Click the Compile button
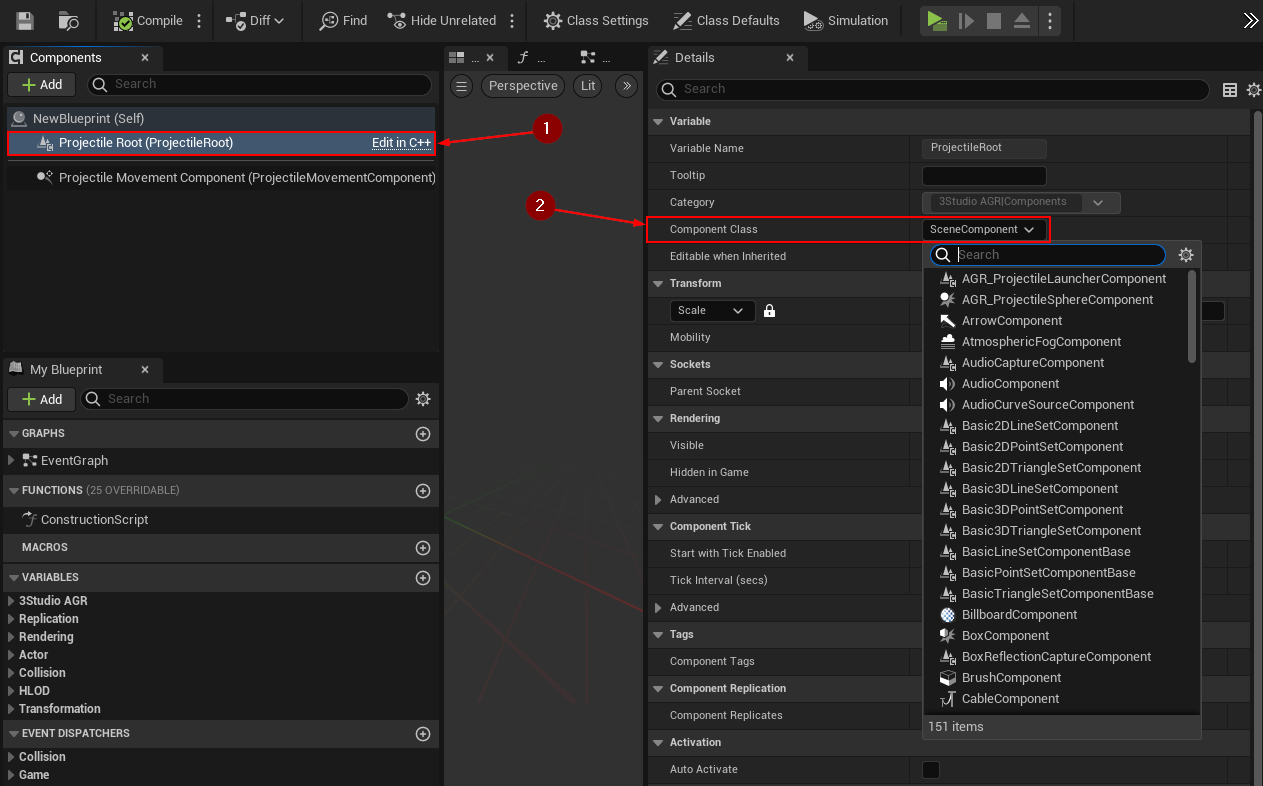The height and width of the screenshot is (786, 1263). pos(148,20)
